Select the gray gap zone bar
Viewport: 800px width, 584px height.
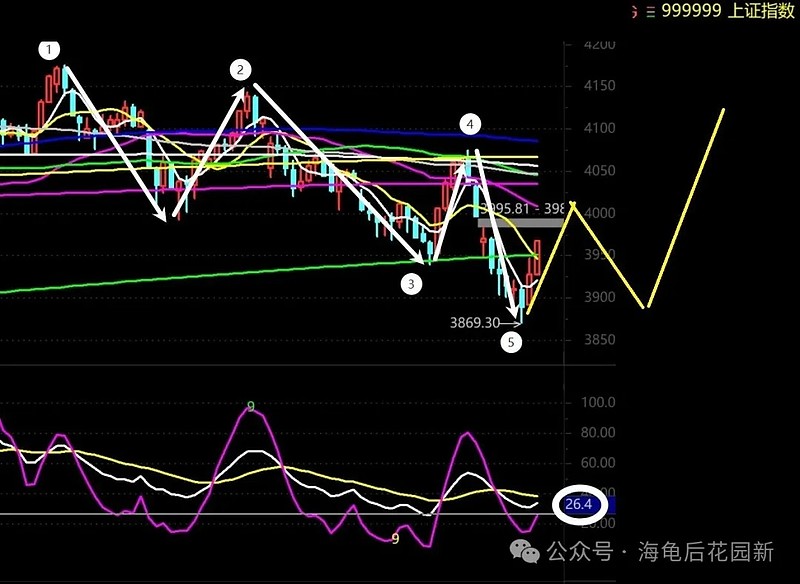click(x=520, y=223)
